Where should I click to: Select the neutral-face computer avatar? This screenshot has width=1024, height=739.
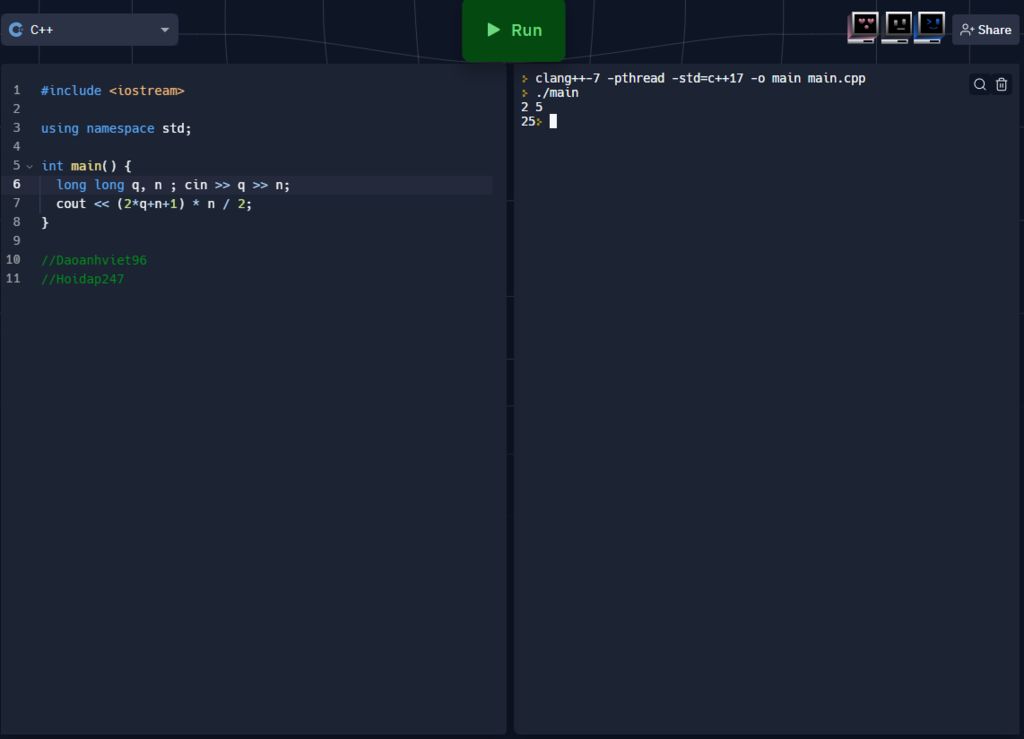(897, 27)
